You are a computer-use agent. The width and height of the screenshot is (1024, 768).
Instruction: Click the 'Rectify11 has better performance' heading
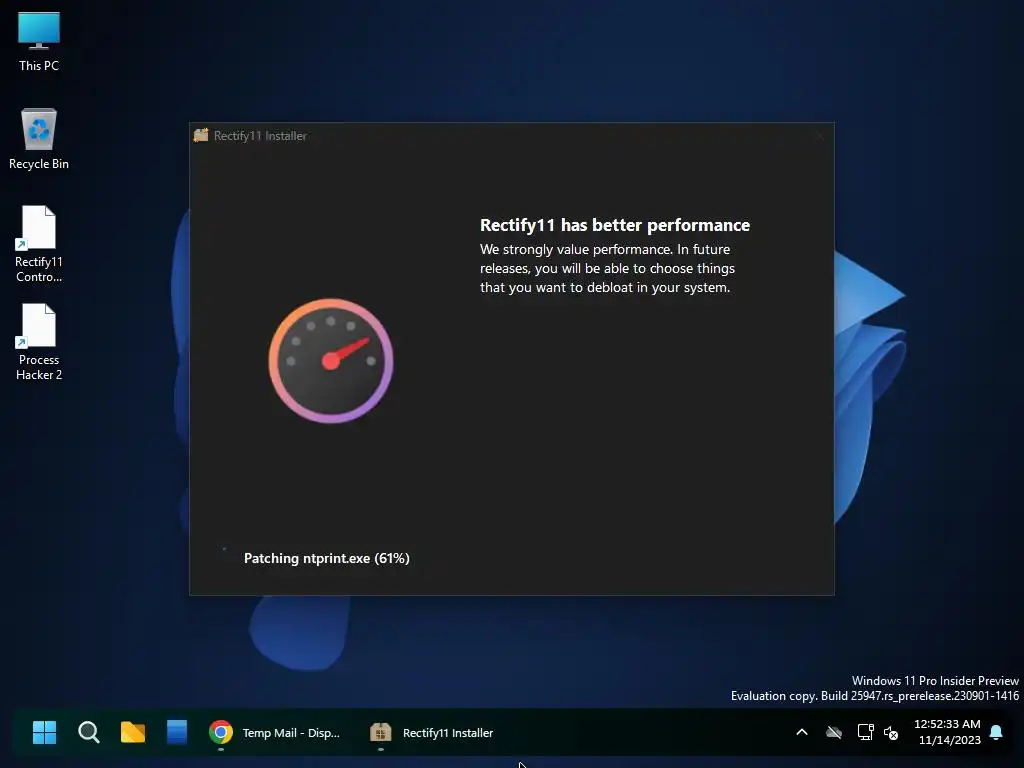pos(615,225)
